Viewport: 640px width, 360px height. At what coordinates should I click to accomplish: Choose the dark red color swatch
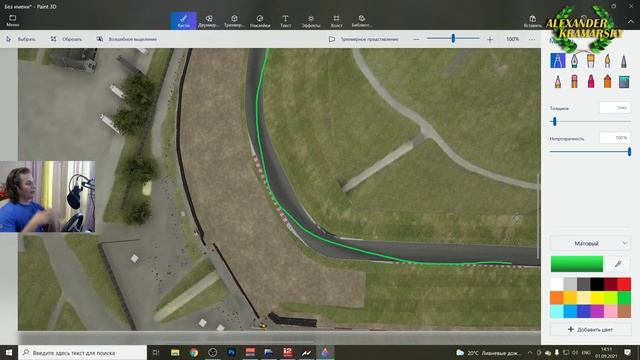coord(611,284)
